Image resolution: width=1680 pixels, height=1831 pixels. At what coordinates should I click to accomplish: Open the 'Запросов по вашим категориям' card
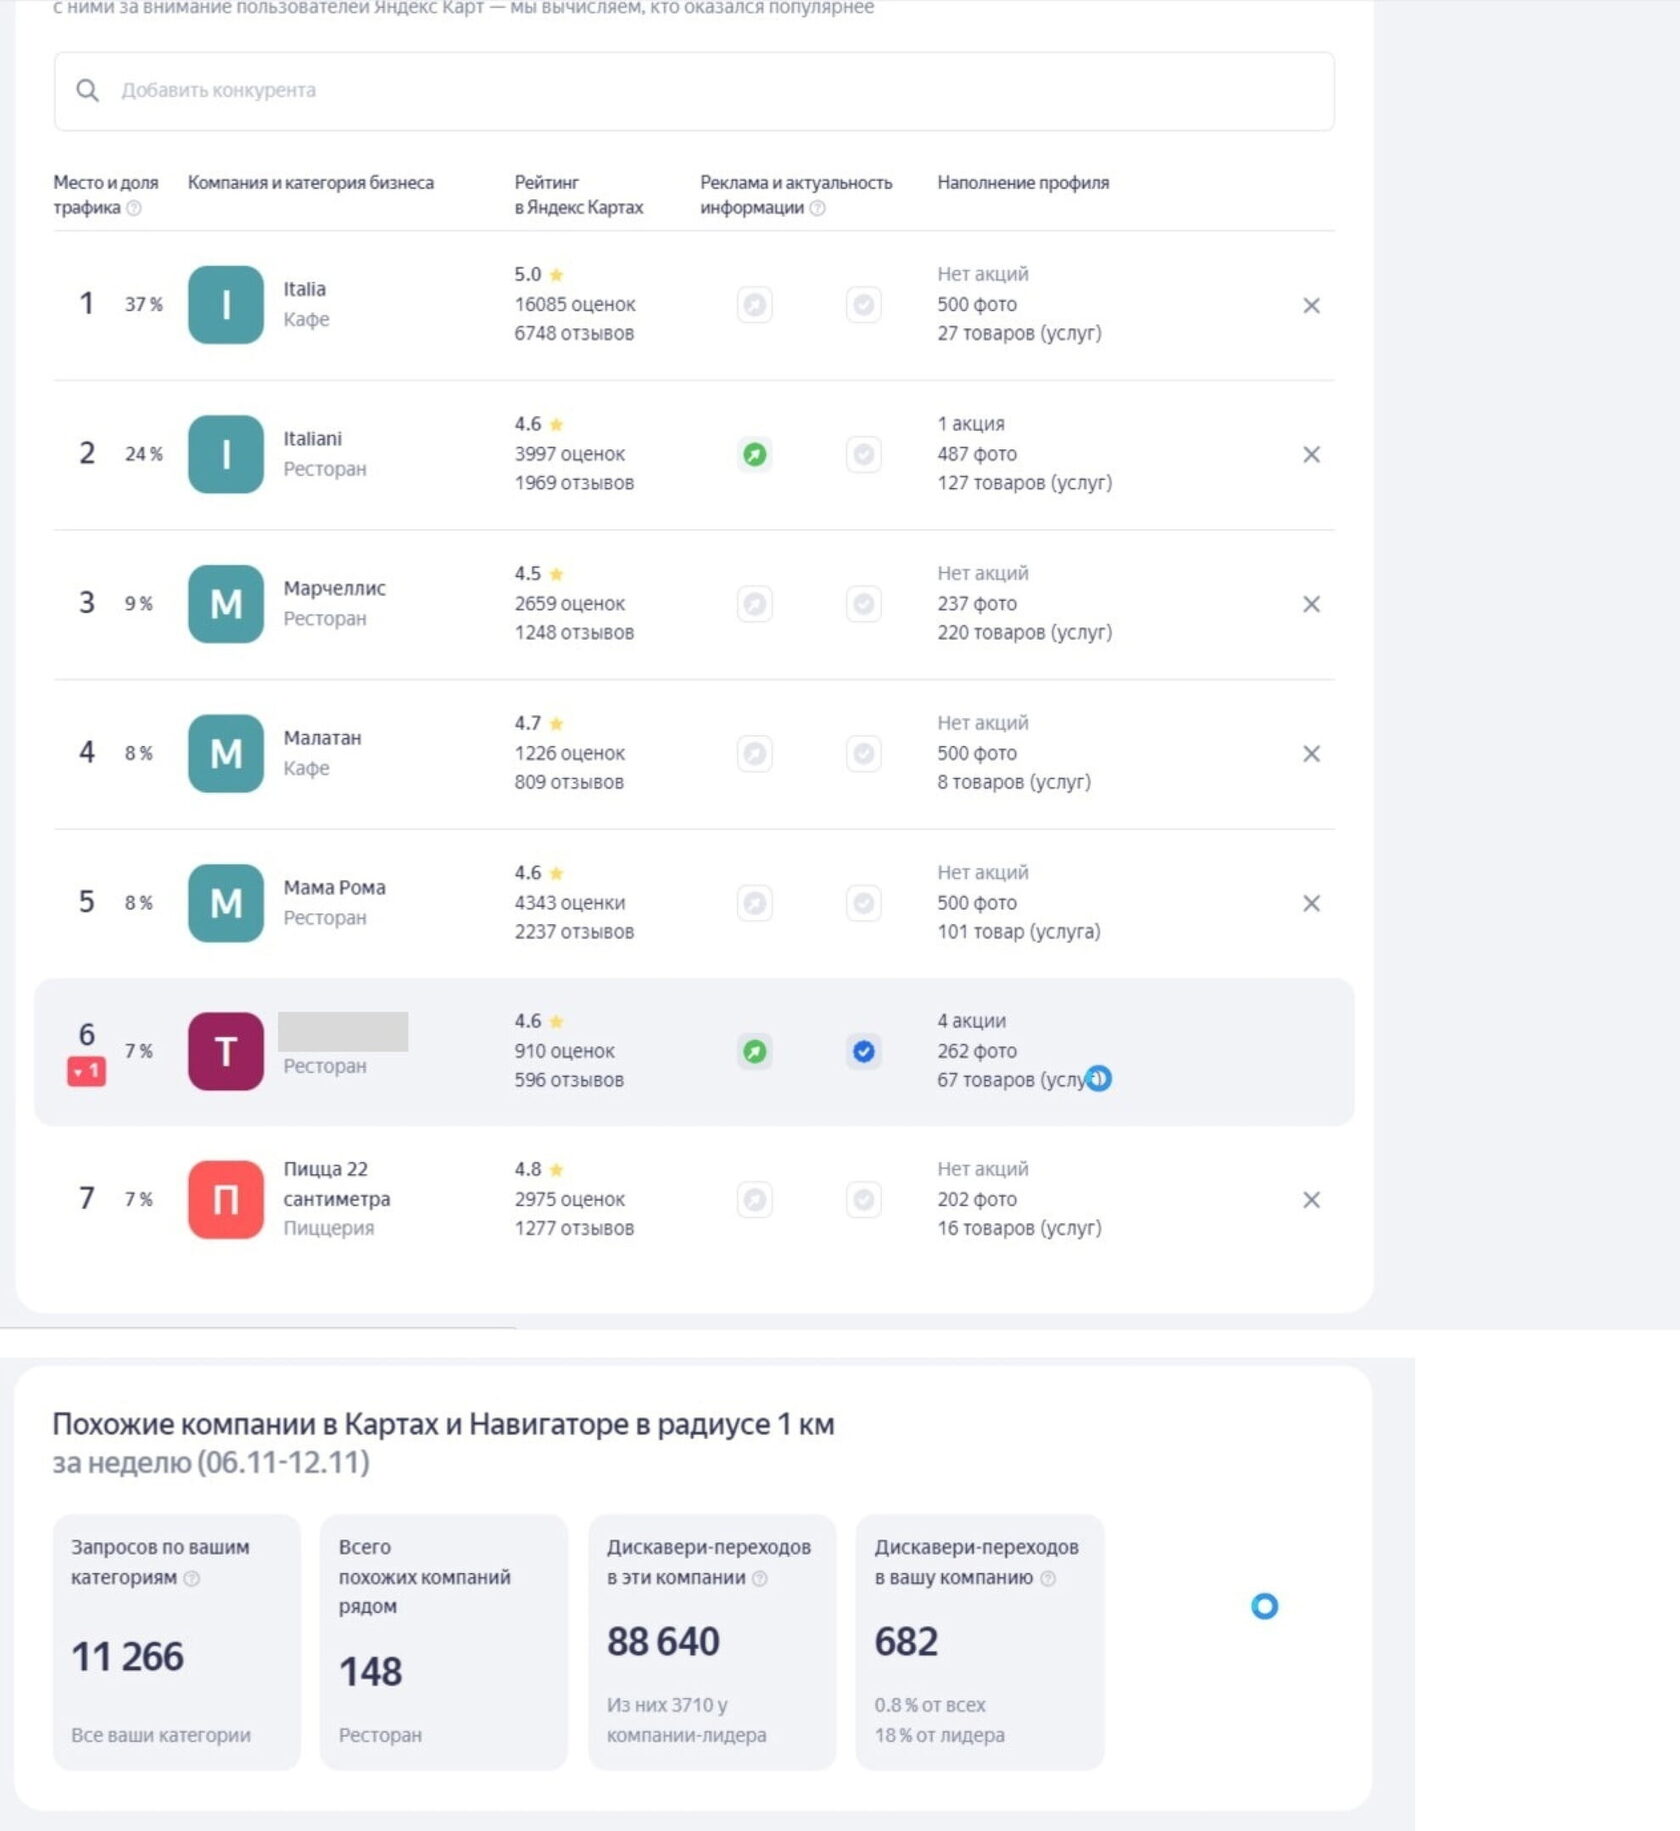177,1641
